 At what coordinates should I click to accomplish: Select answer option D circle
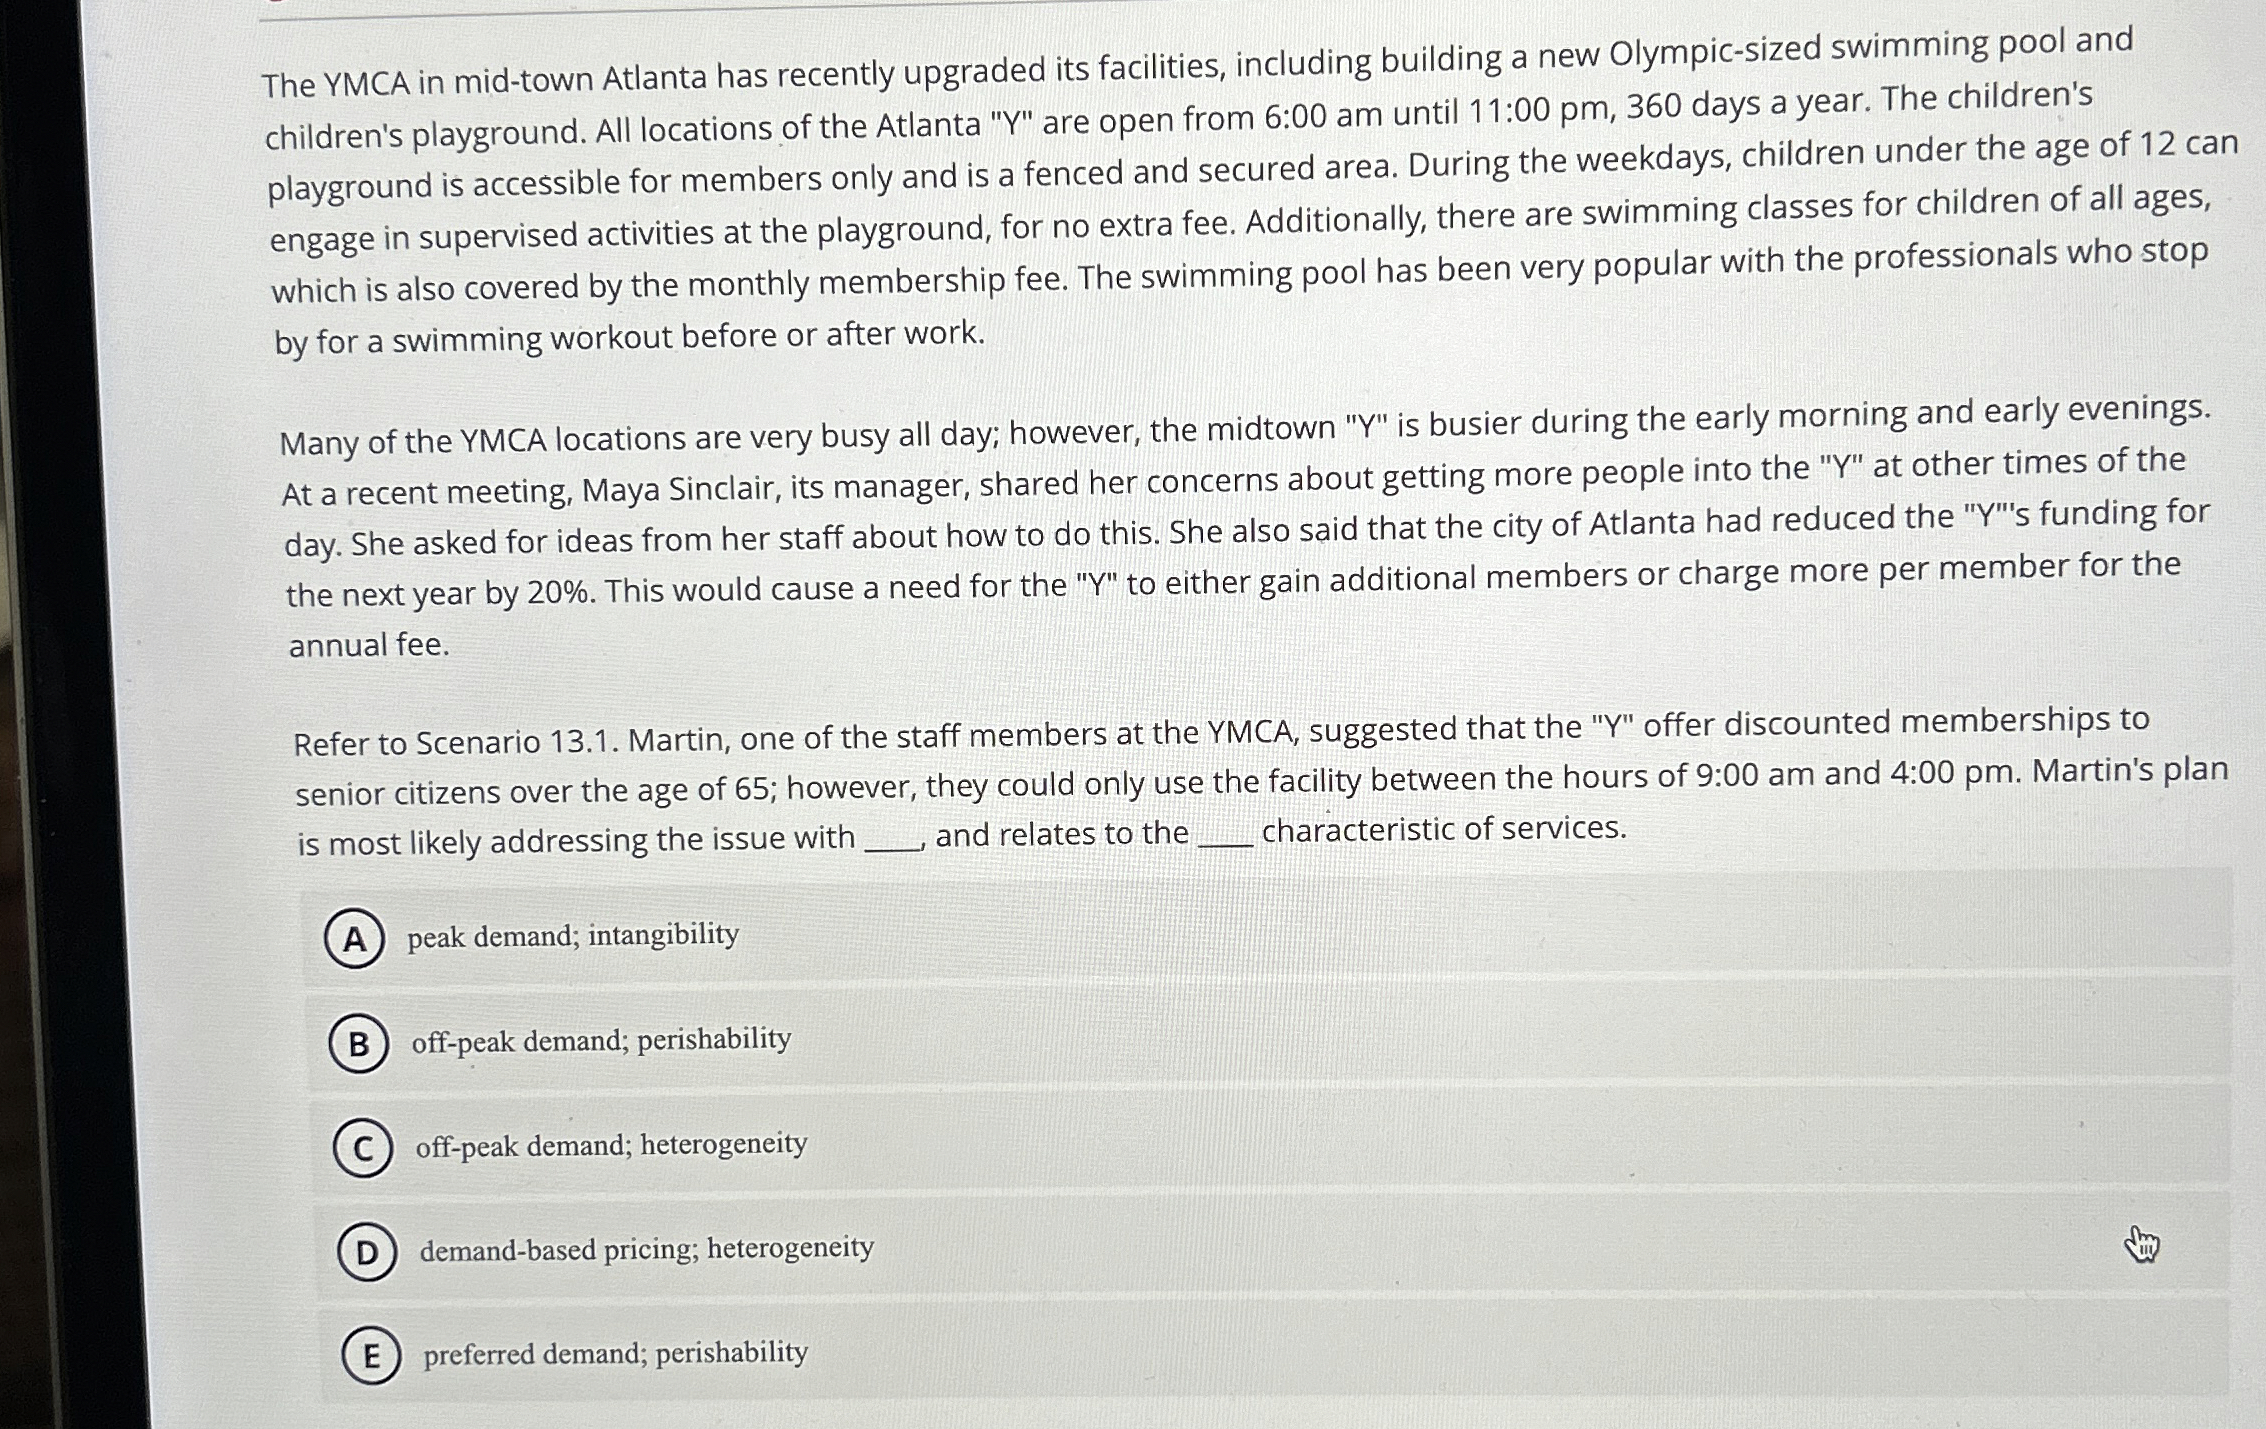[x=368, y=1250]
